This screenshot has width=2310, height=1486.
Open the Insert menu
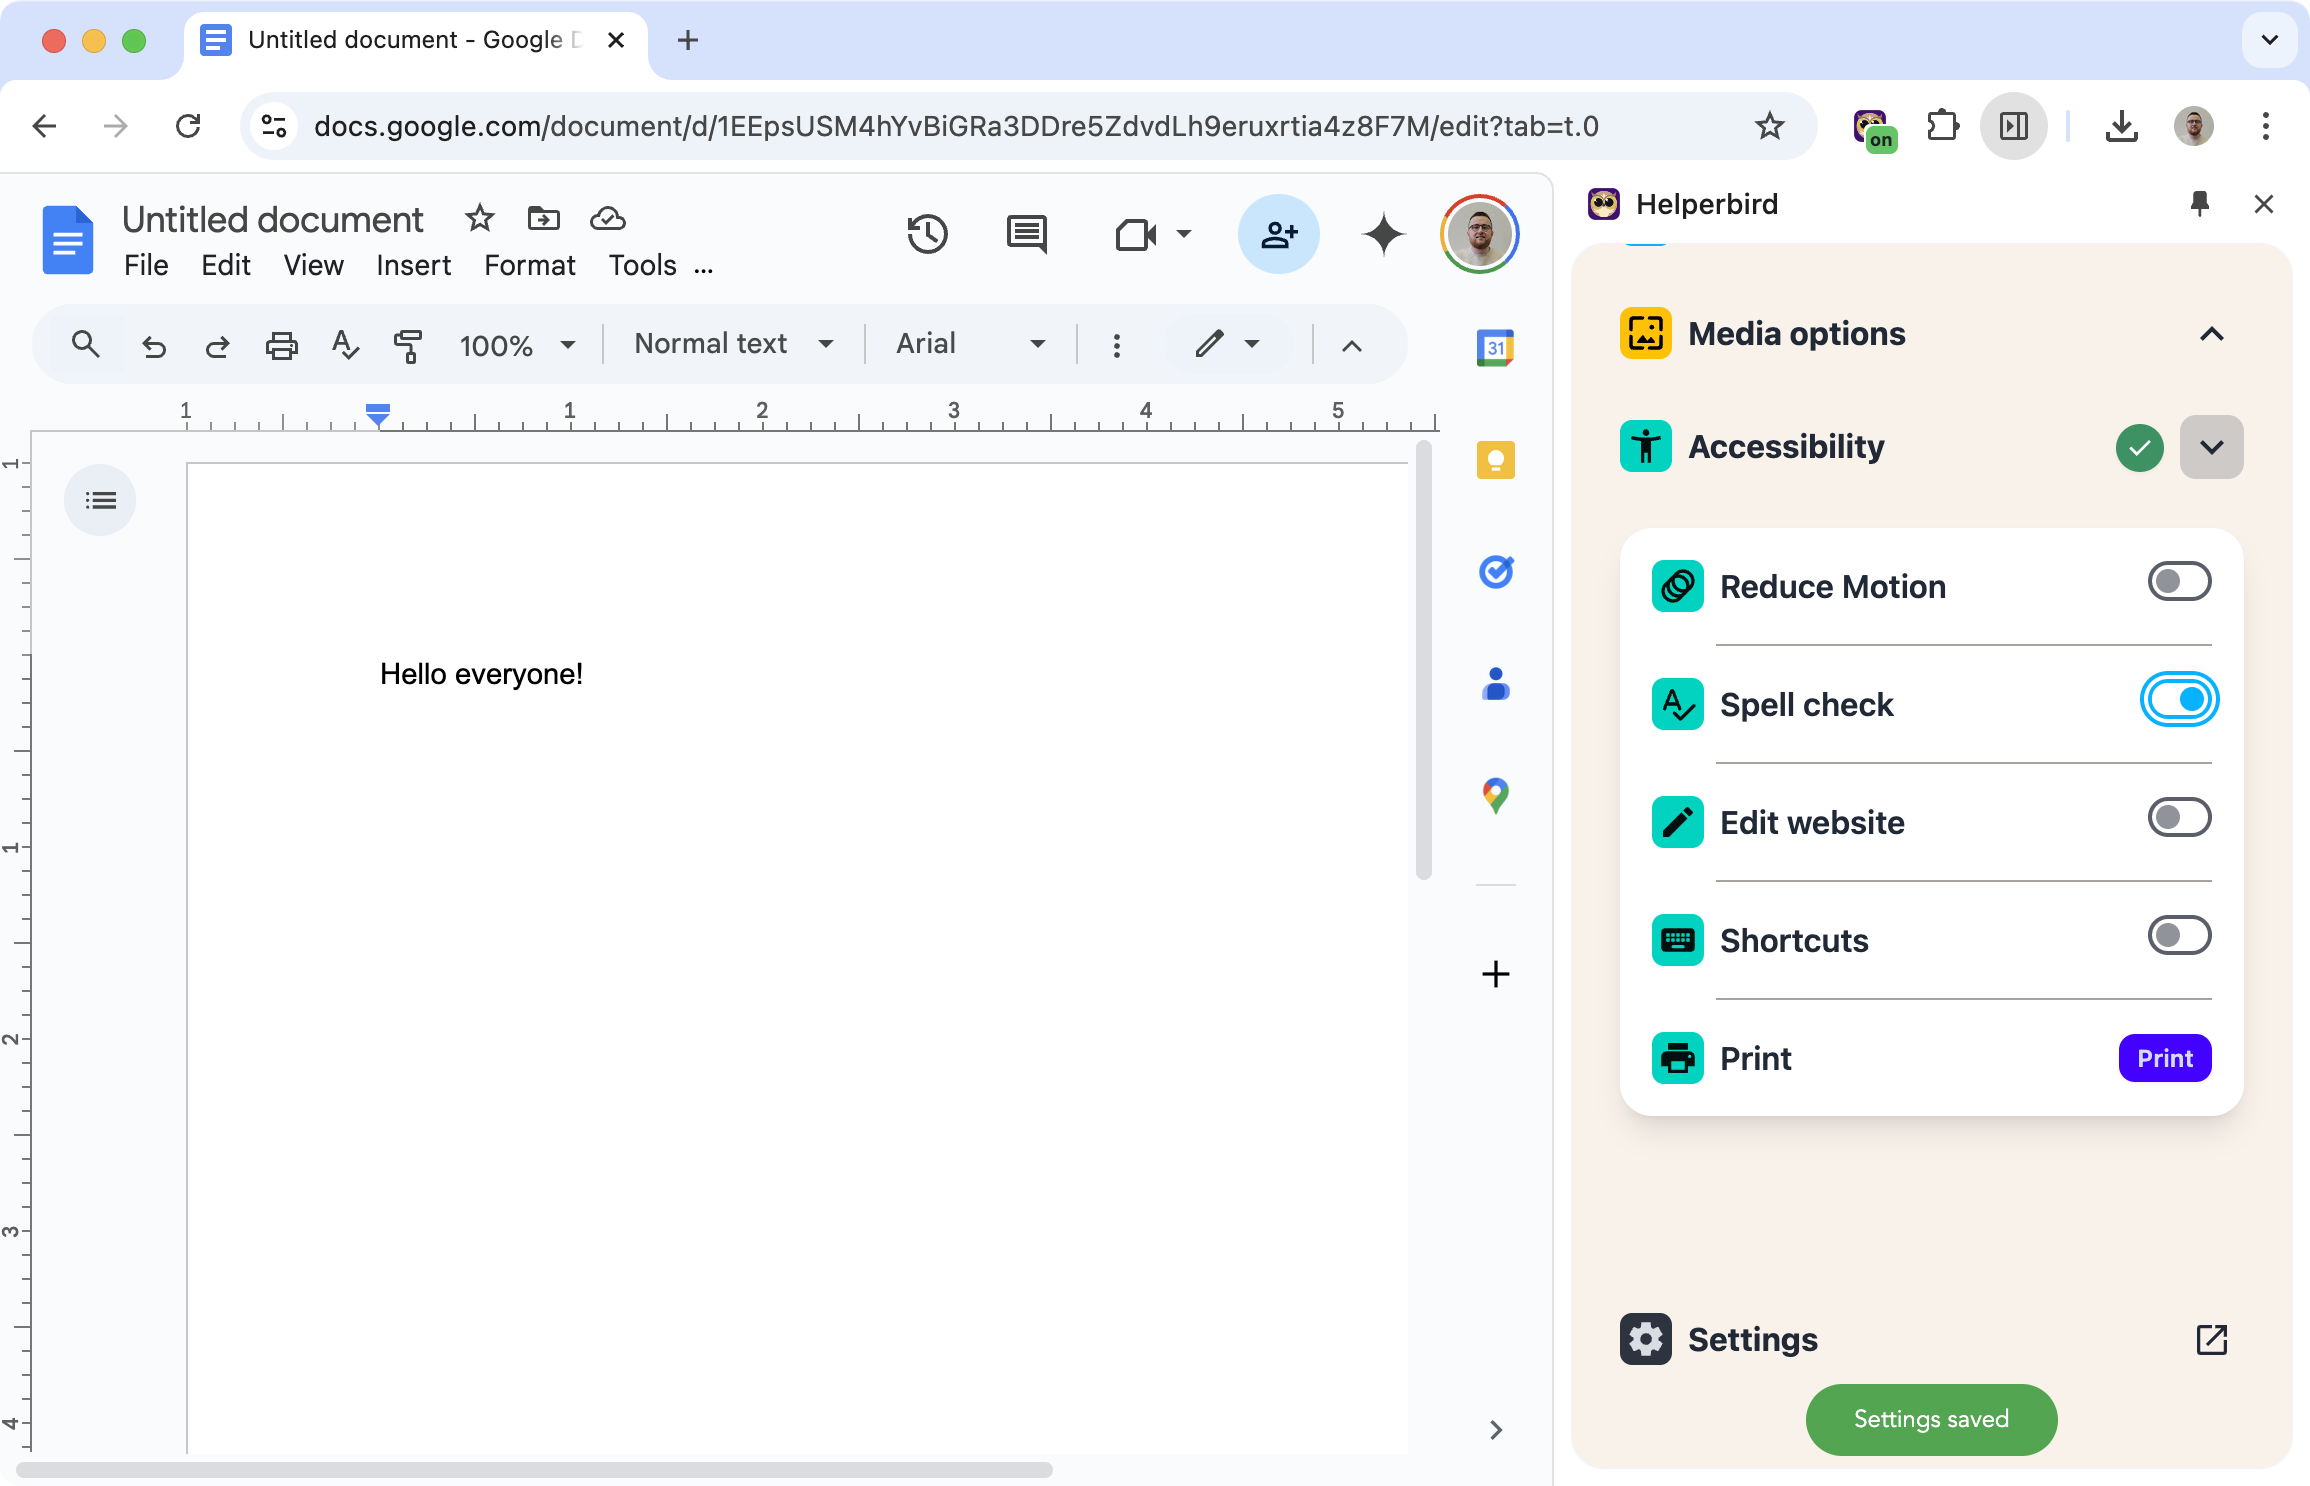(x=413, y=265)
